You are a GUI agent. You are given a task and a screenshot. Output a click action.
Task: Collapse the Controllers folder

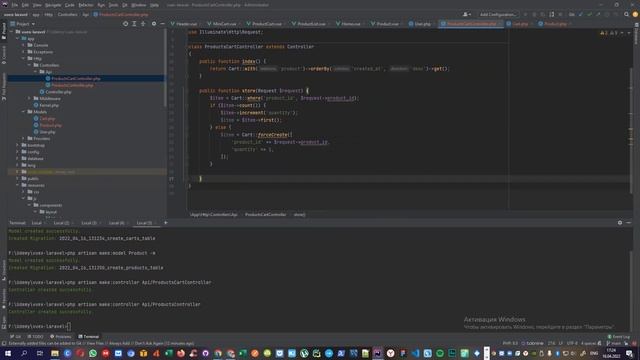tap(29, 65)
